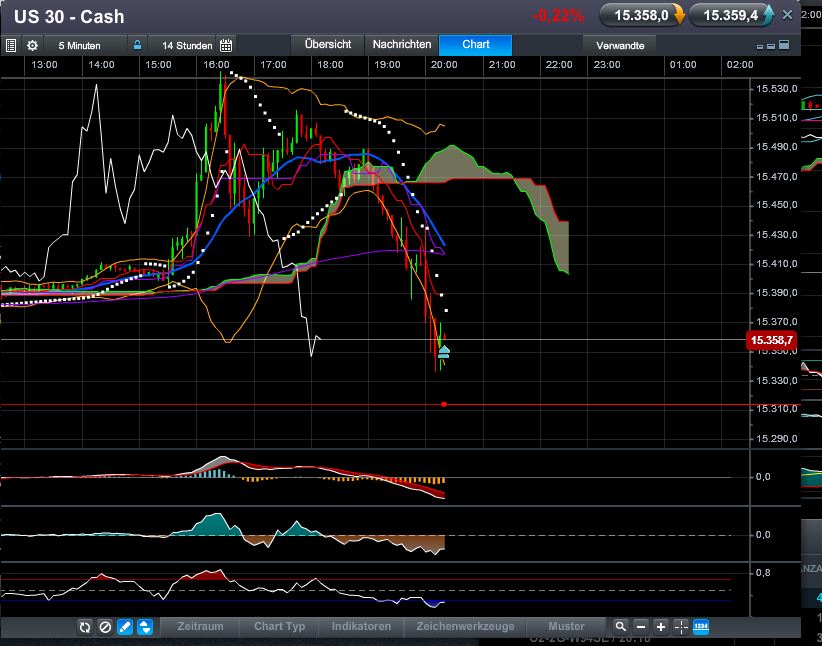Click the -0,22% change value
Viewport: 822px width, 646px height.
click(558, 16)
